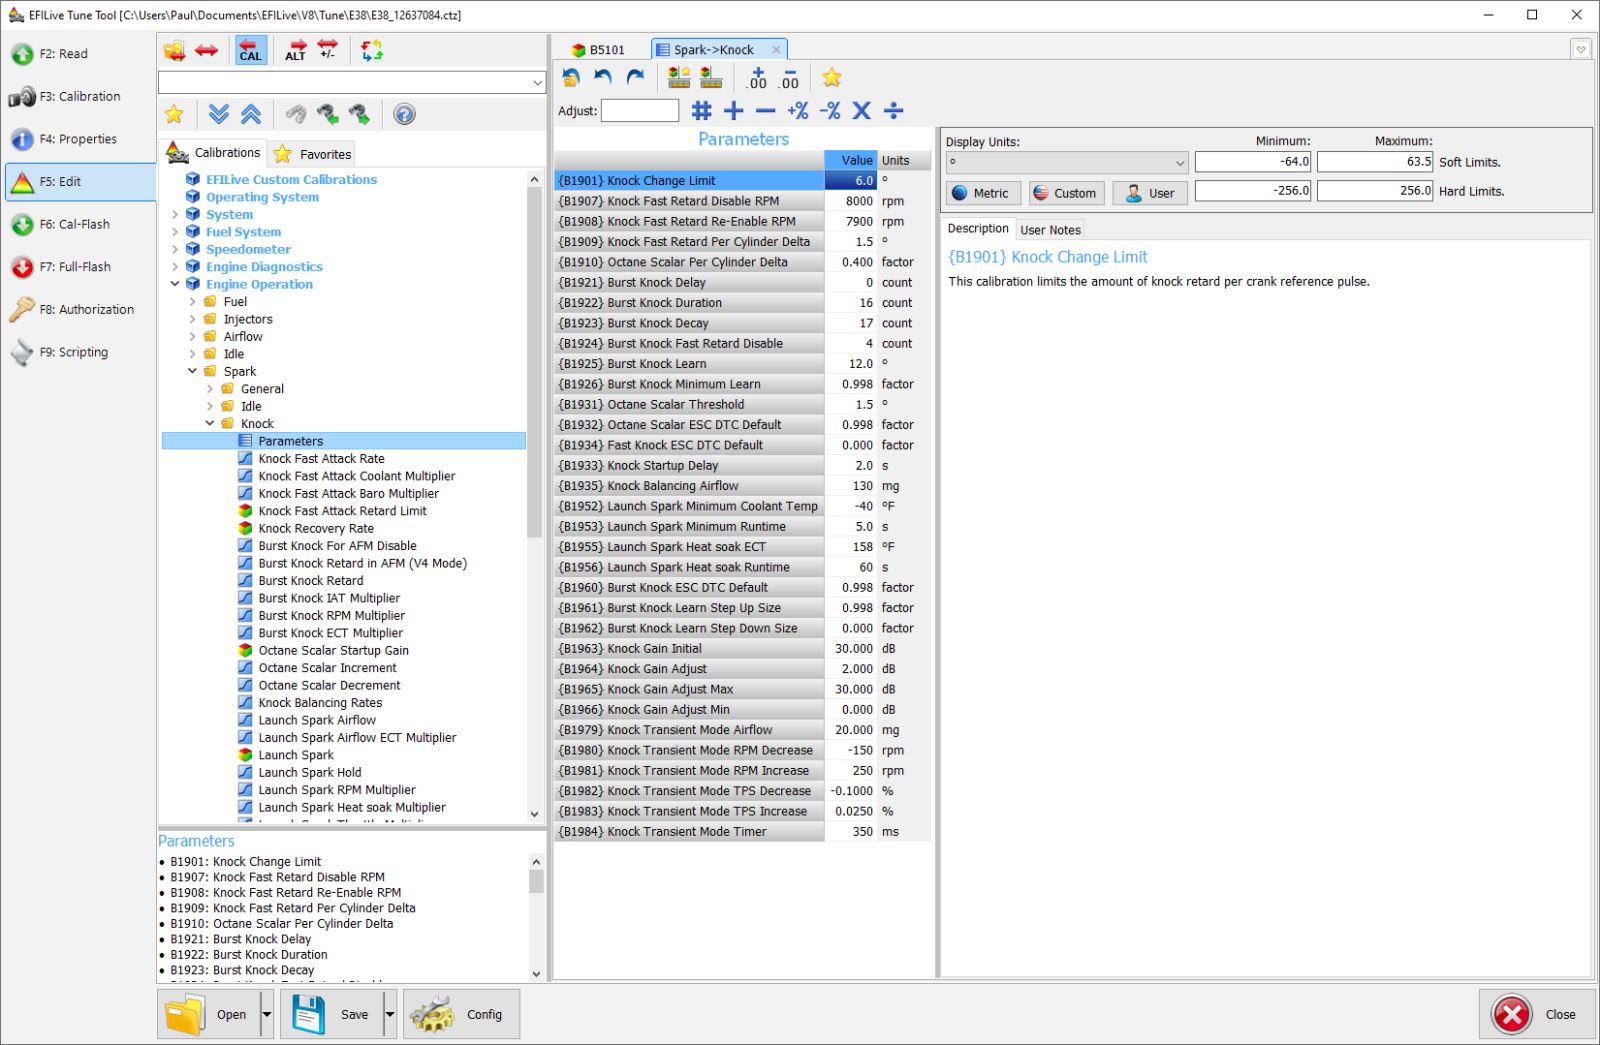Switch to the Favorites tab
The image size is (1600, 1045).
[x=312, y=154]
